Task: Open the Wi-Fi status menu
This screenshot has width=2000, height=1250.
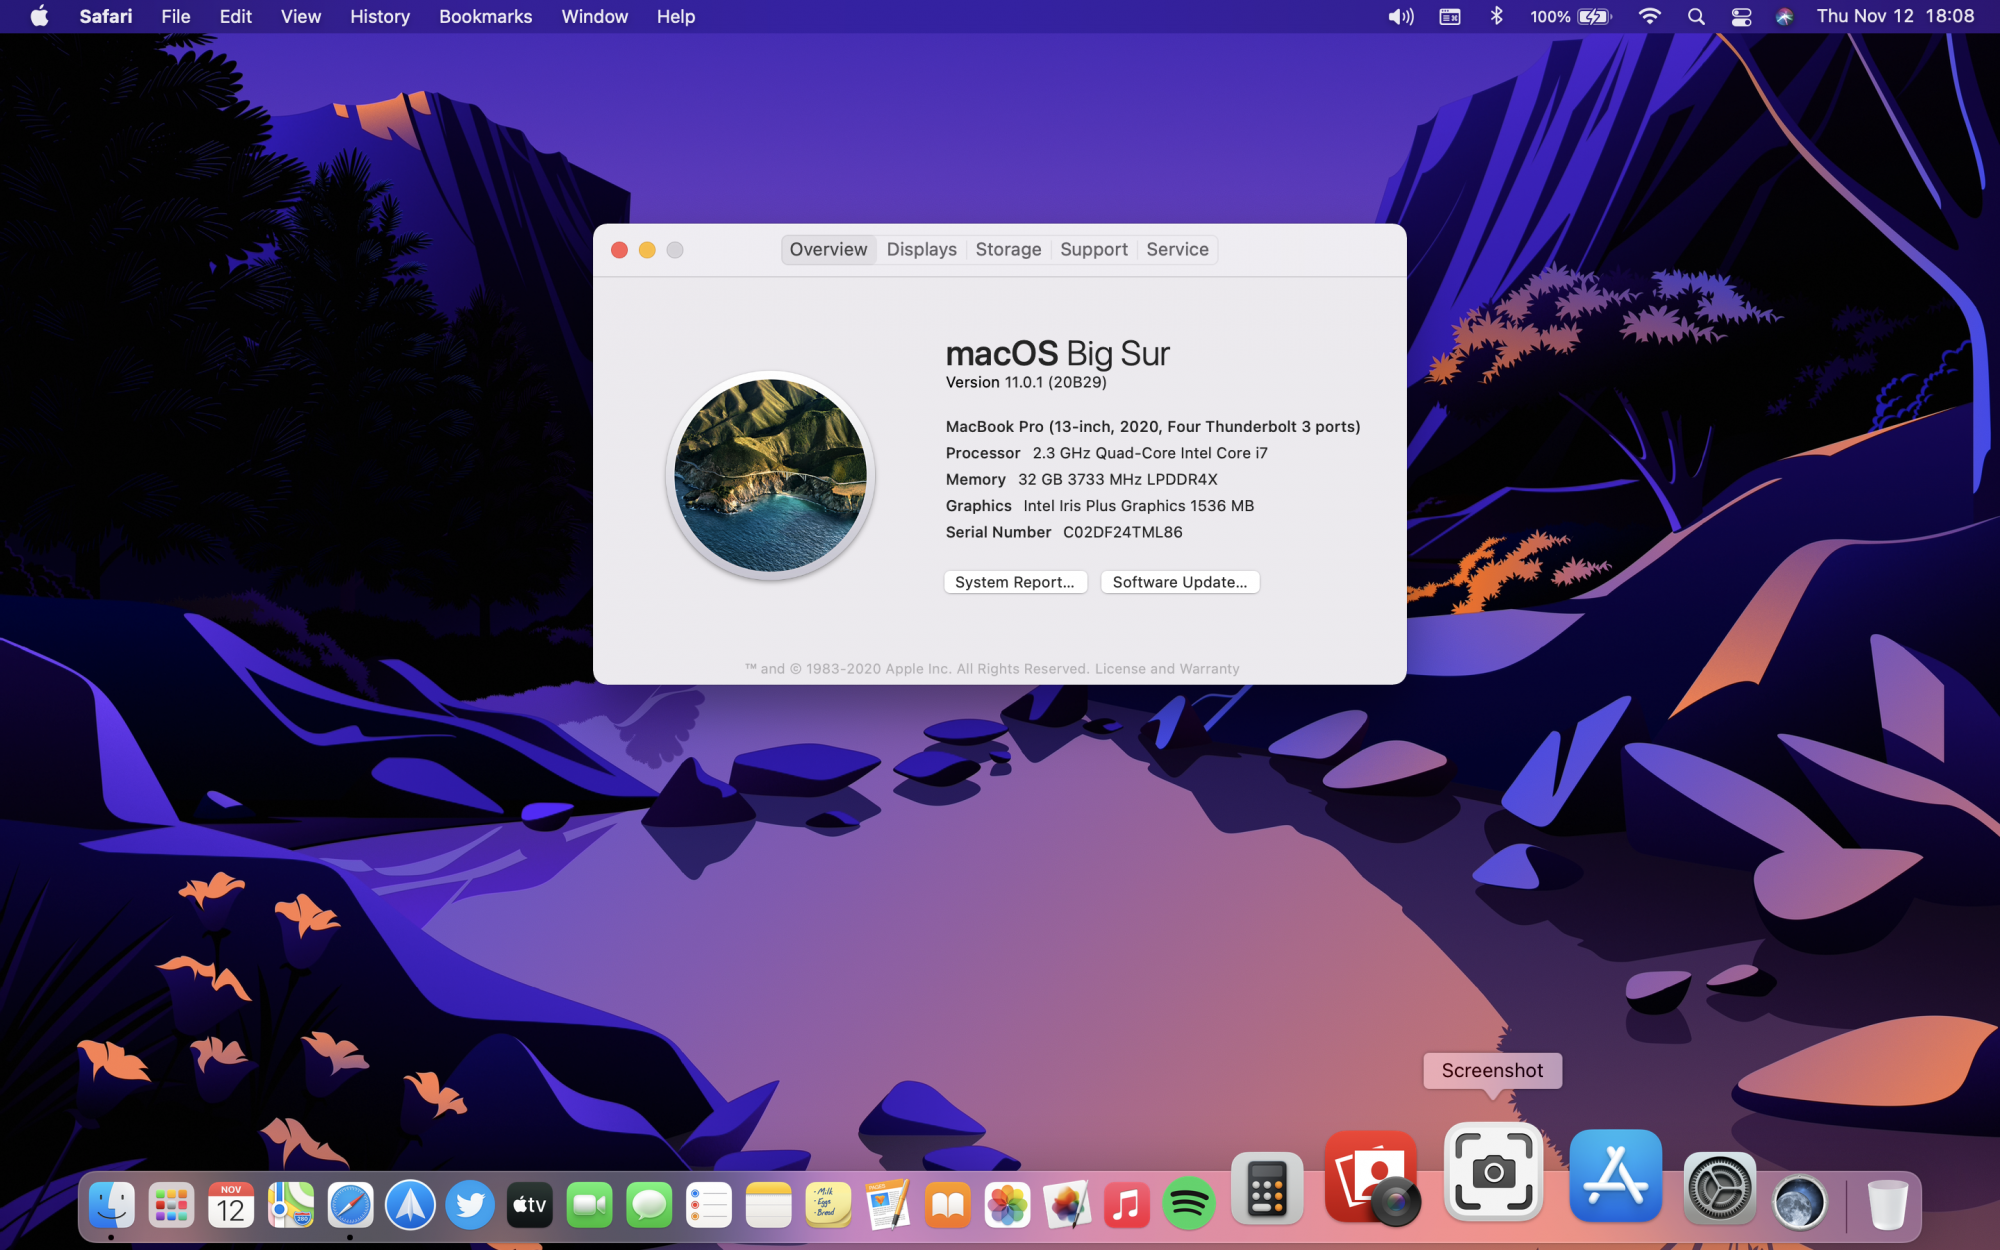Action: (1650, 17)
